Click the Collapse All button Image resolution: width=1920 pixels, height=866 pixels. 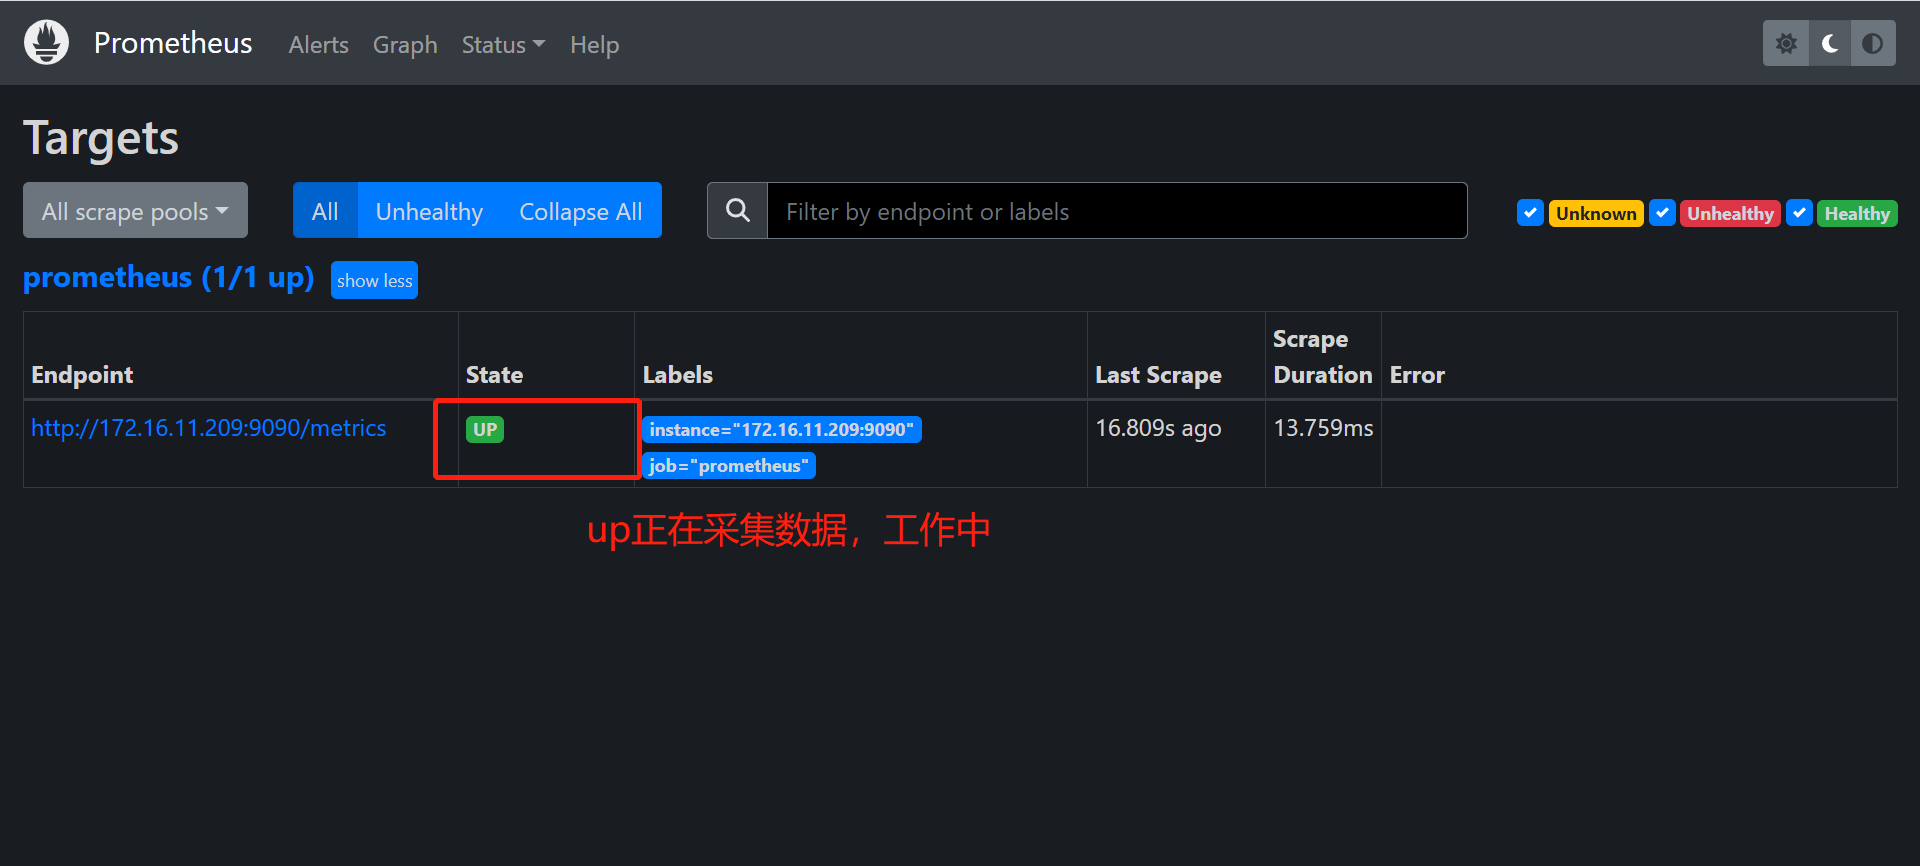(581, 211)
